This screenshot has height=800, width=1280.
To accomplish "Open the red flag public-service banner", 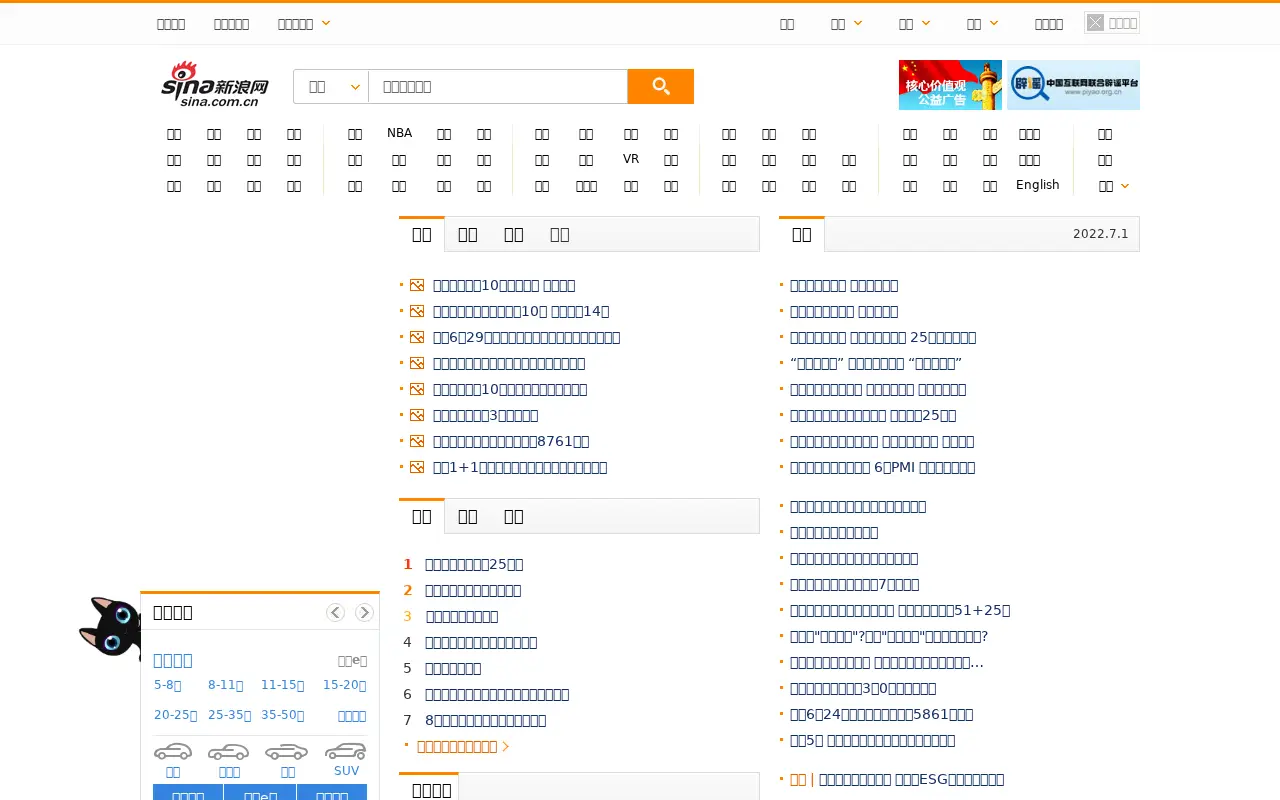I will [x=950, y=85].
